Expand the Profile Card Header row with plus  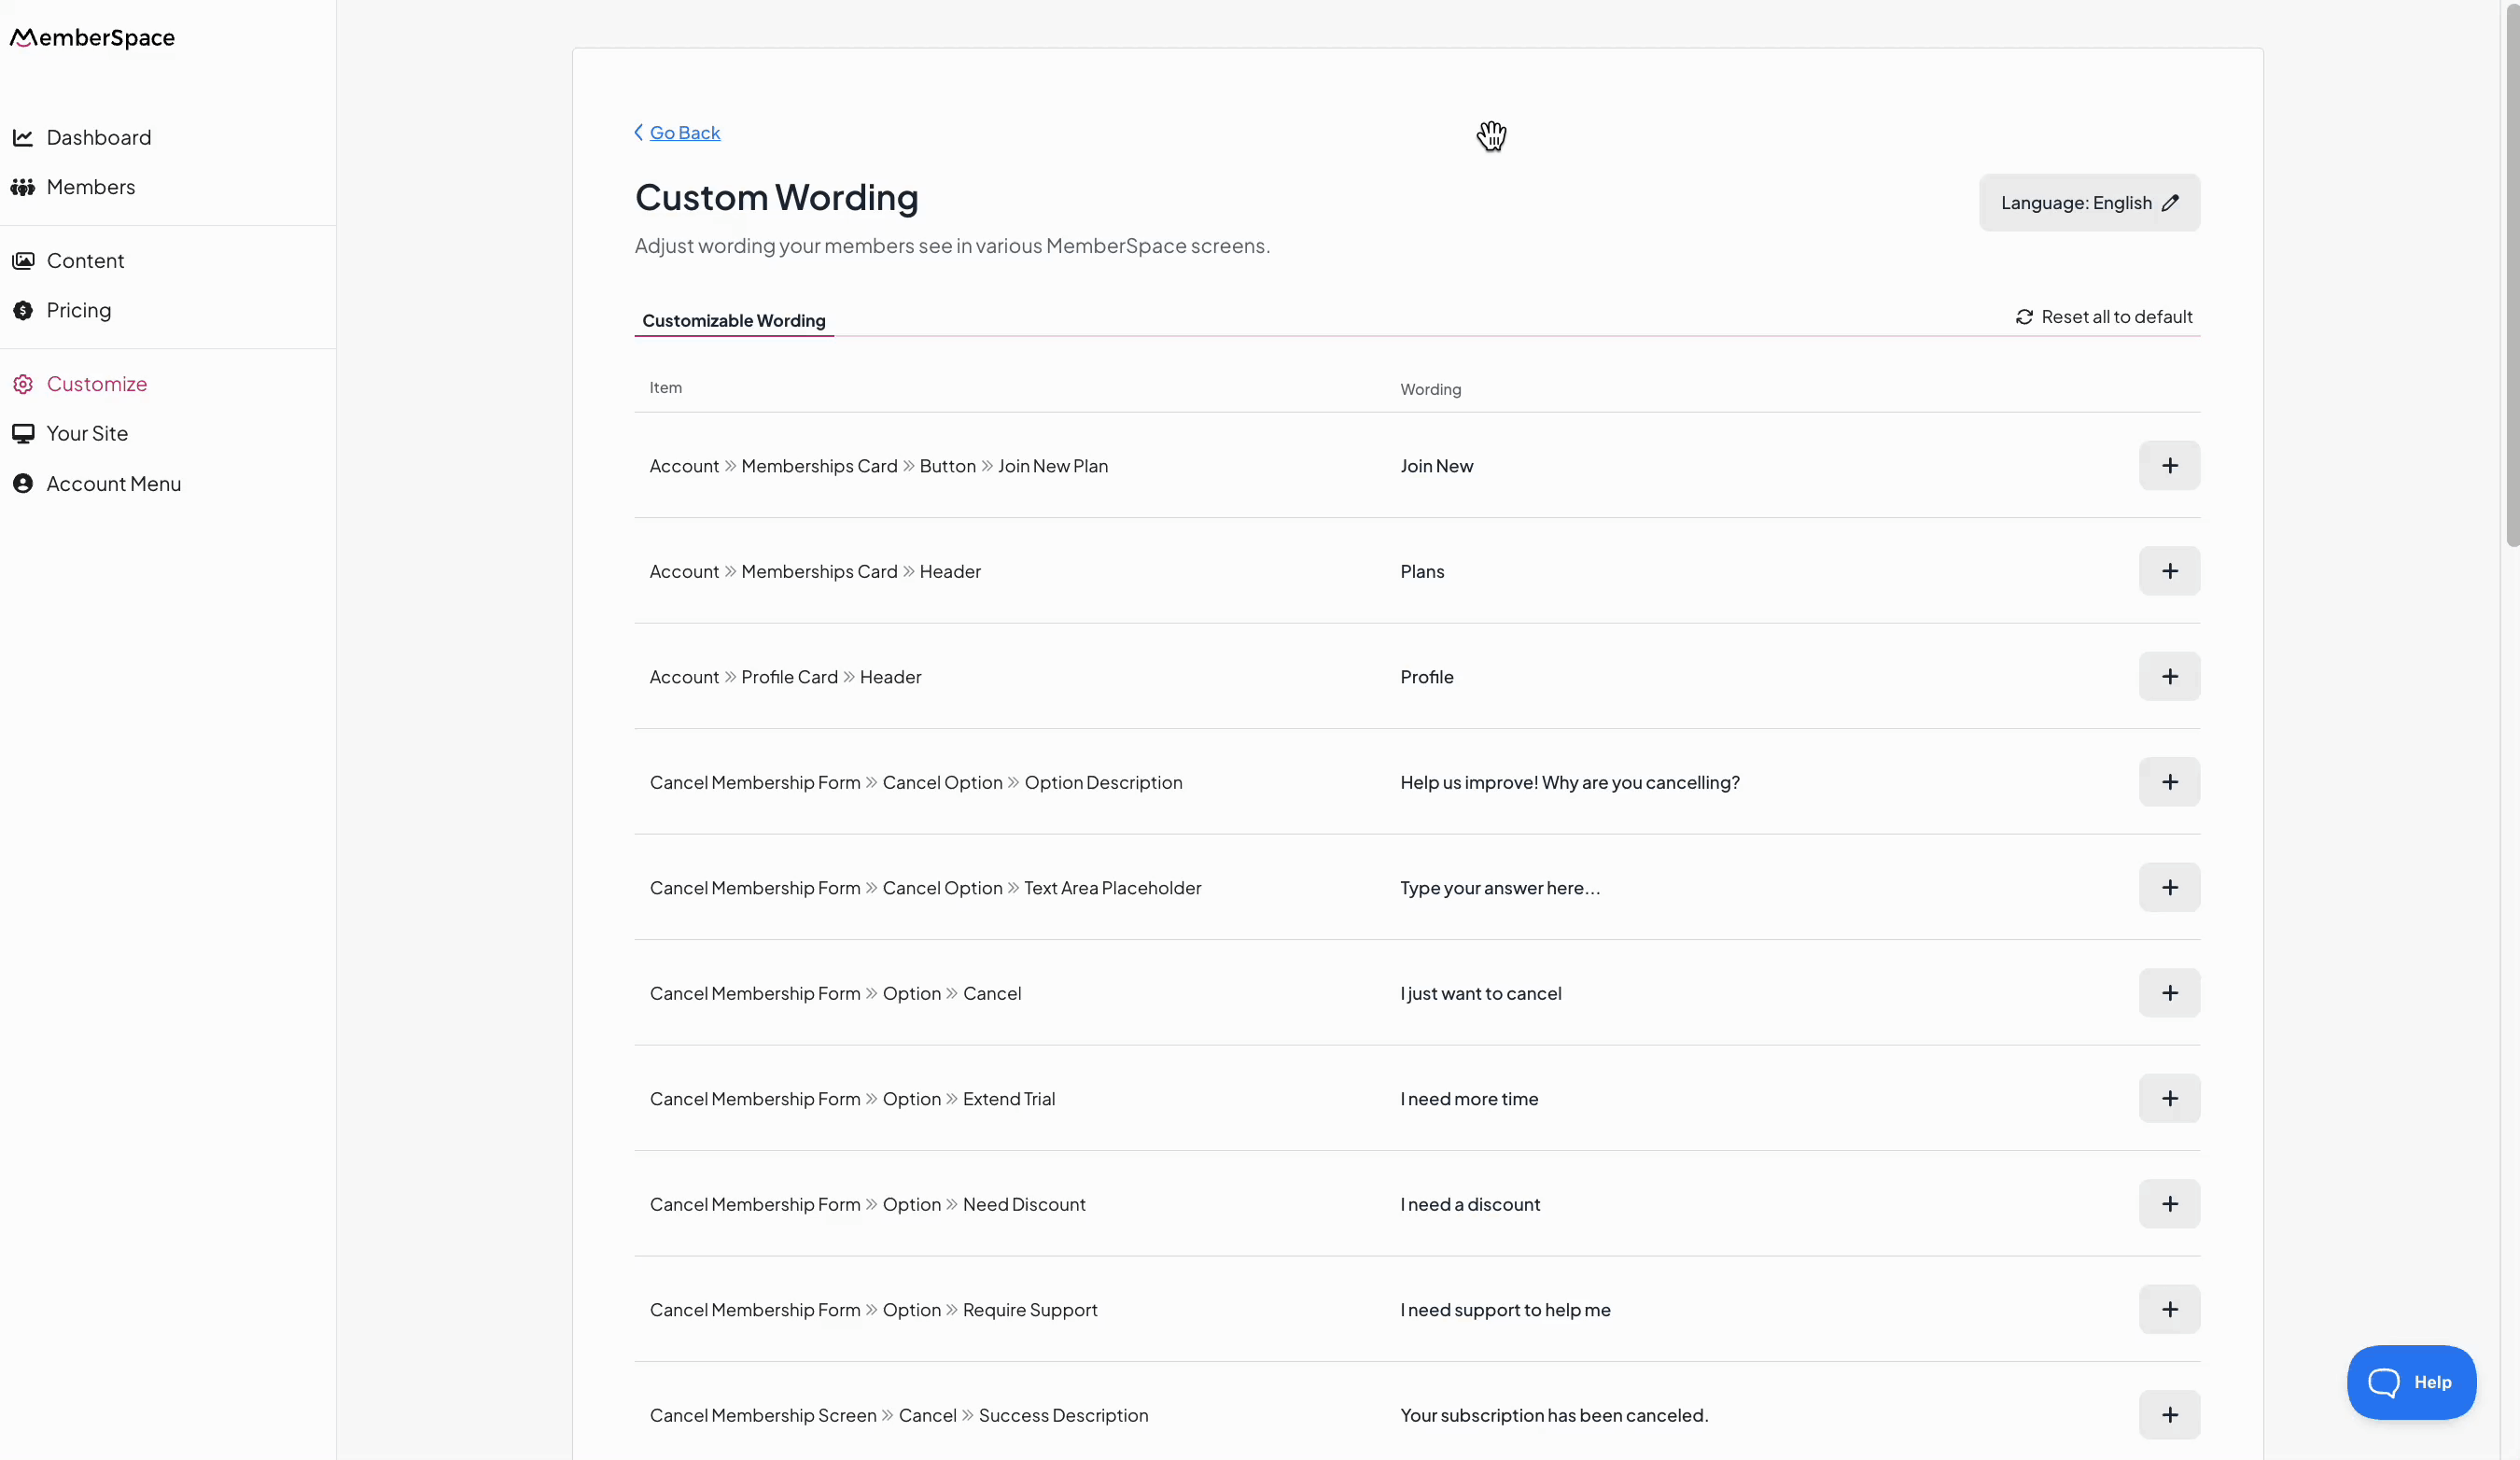point(2169,676)
